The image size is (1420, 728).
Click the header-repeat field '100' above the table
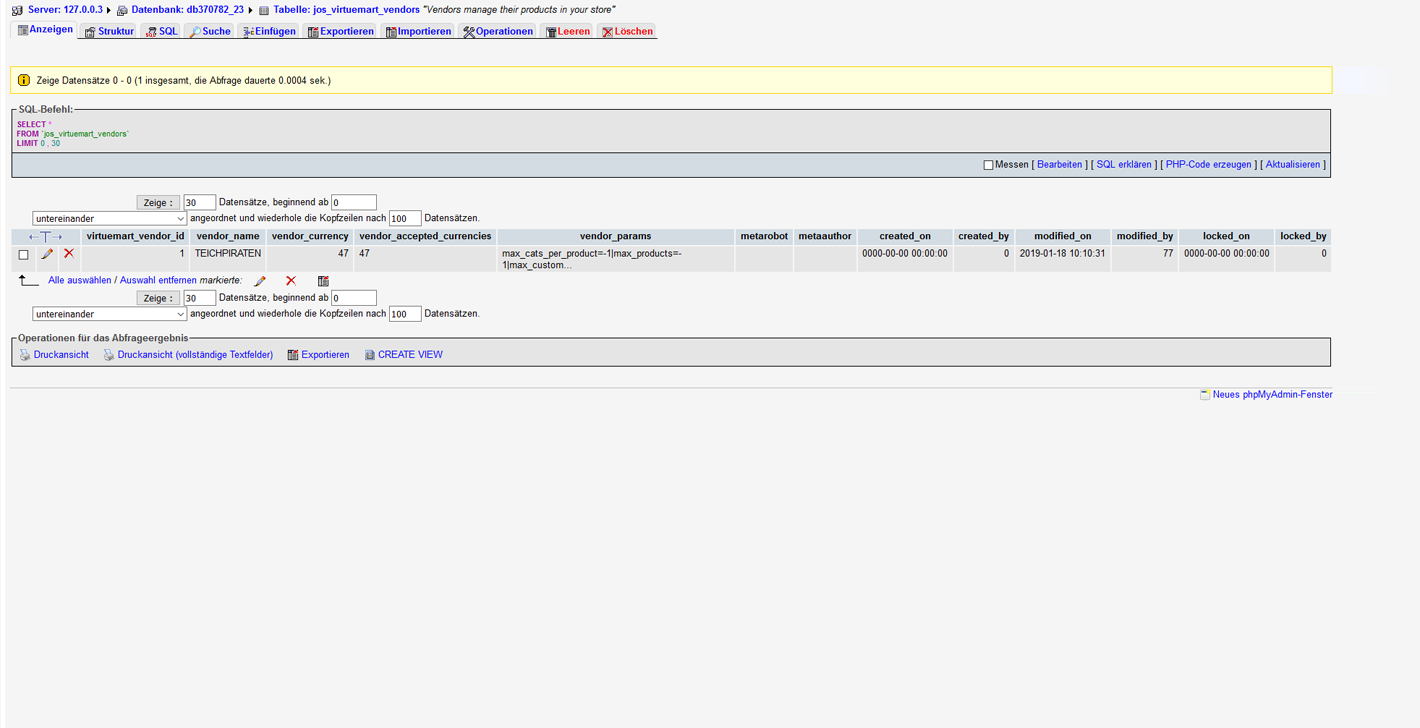[405, 219]
